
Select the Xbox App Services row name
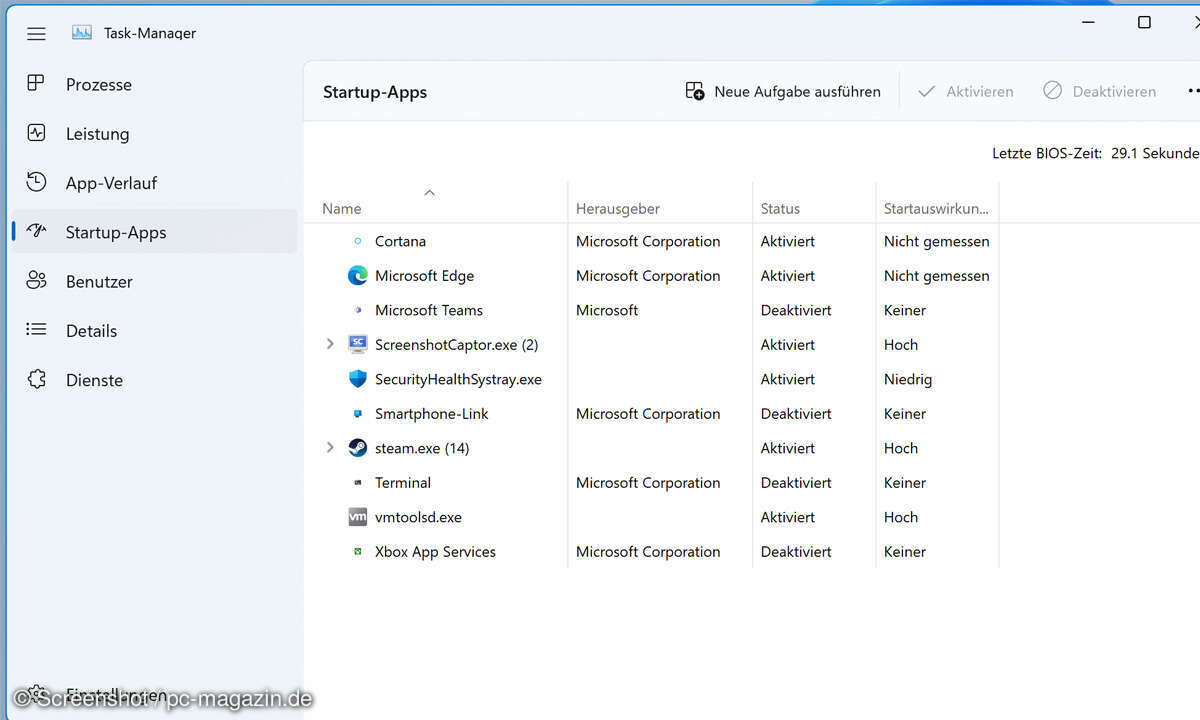(435, 551)
